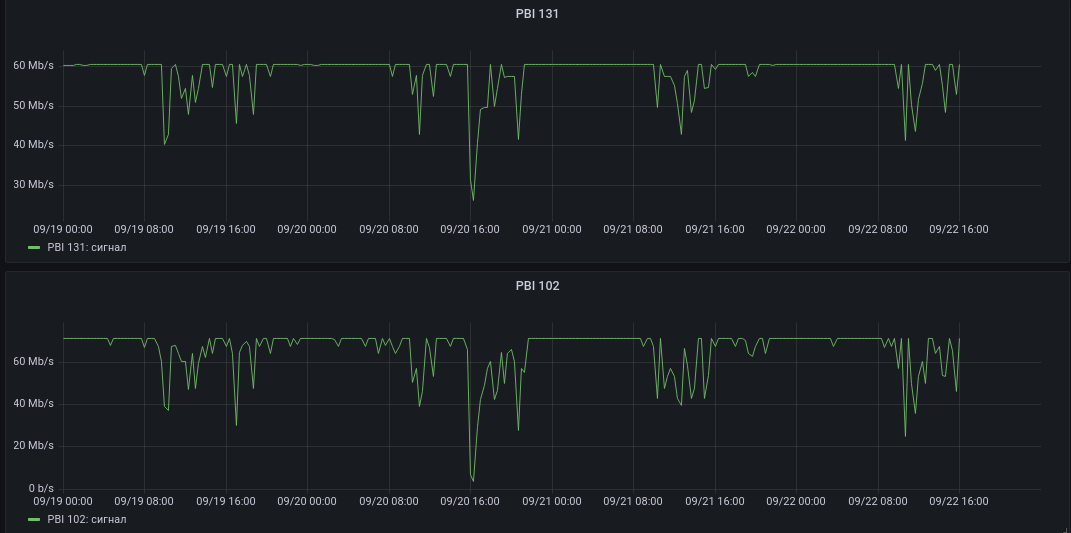Click the 0 b/s label on the PBI 102 axis
This screenshot has height=533, width=1071.
(41, 489)
